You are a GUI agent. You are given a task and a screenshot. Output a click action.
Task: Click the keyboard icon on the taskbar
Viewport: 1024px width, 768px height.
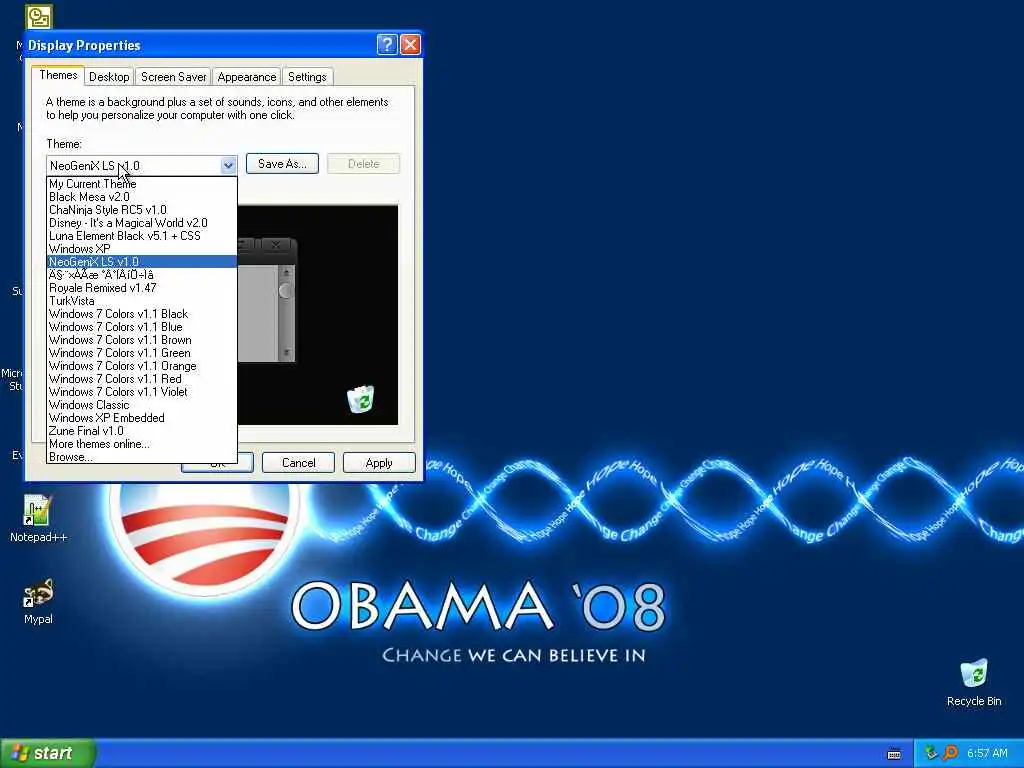[x=894, y=754]
